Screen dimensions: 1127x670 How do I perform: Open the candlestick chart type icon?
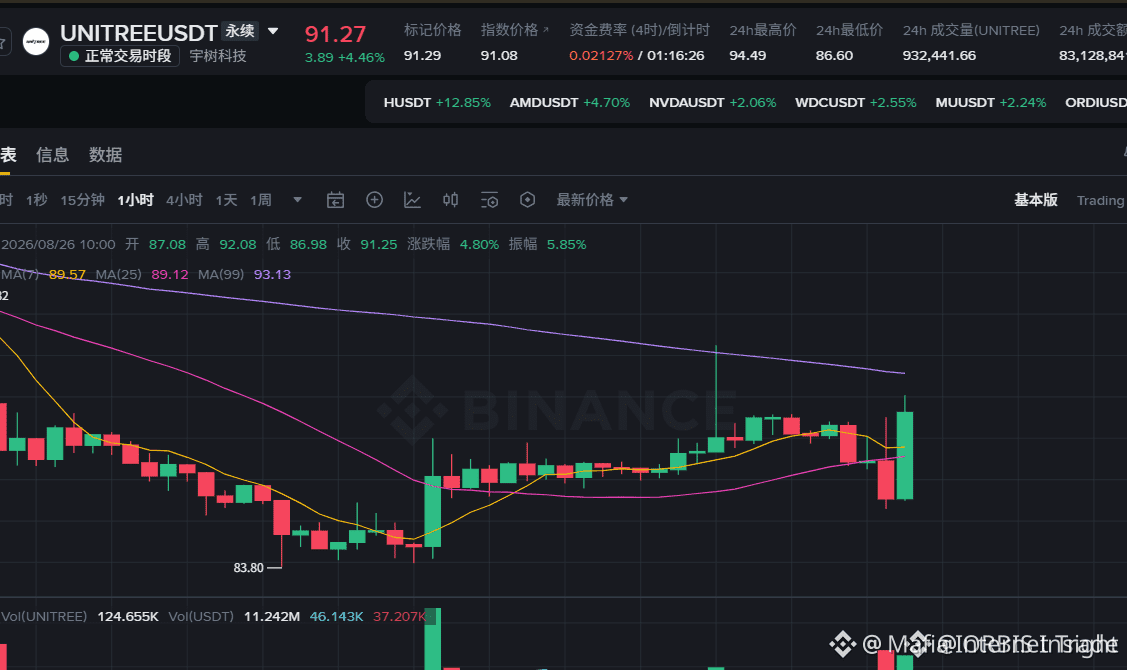pyautogui.click(x=451, y=200)
